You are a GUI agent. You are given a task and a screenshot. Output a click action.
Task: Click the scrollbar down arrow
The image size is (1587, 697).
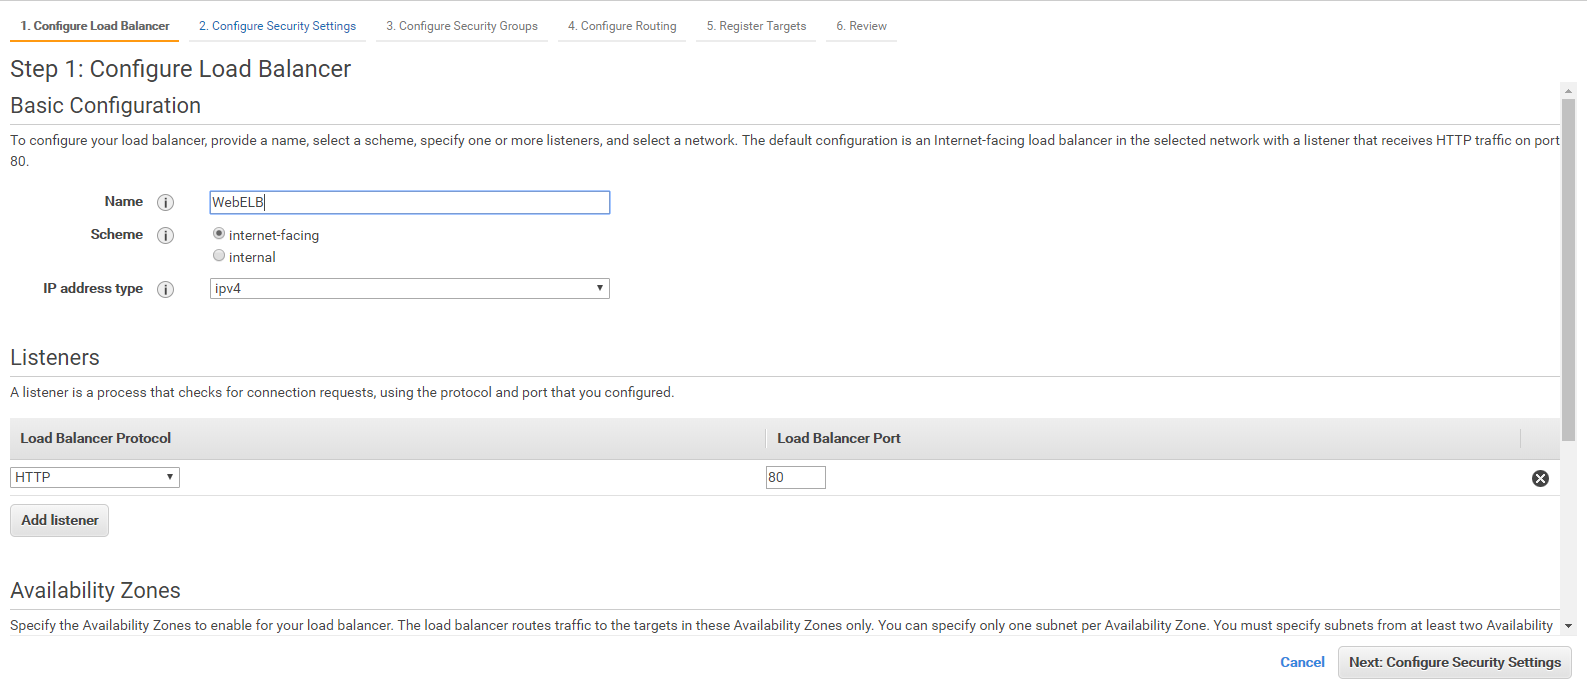(x=1568, y=626)
